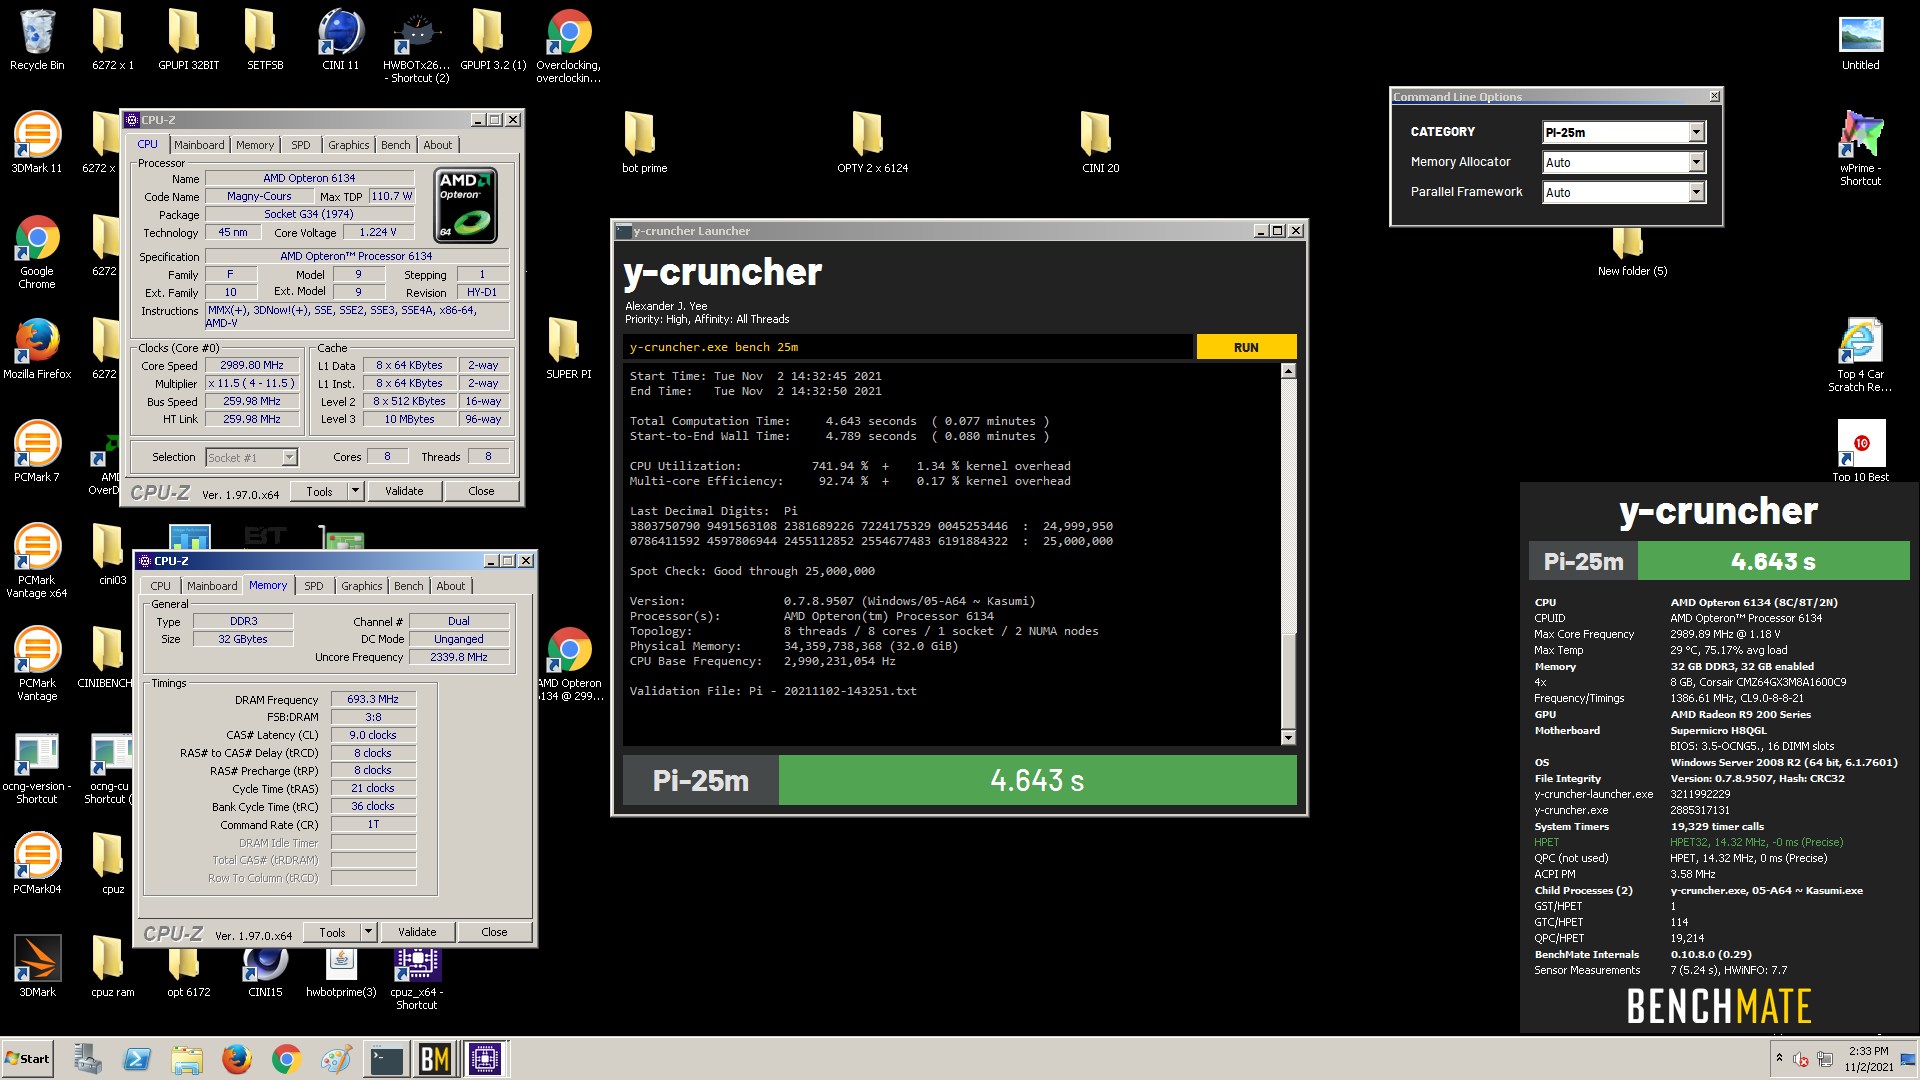1920x1080 pixels.
Task: Open the PCMark 7 shortcut
Action: pyautogui.click(x=37, y=452)
